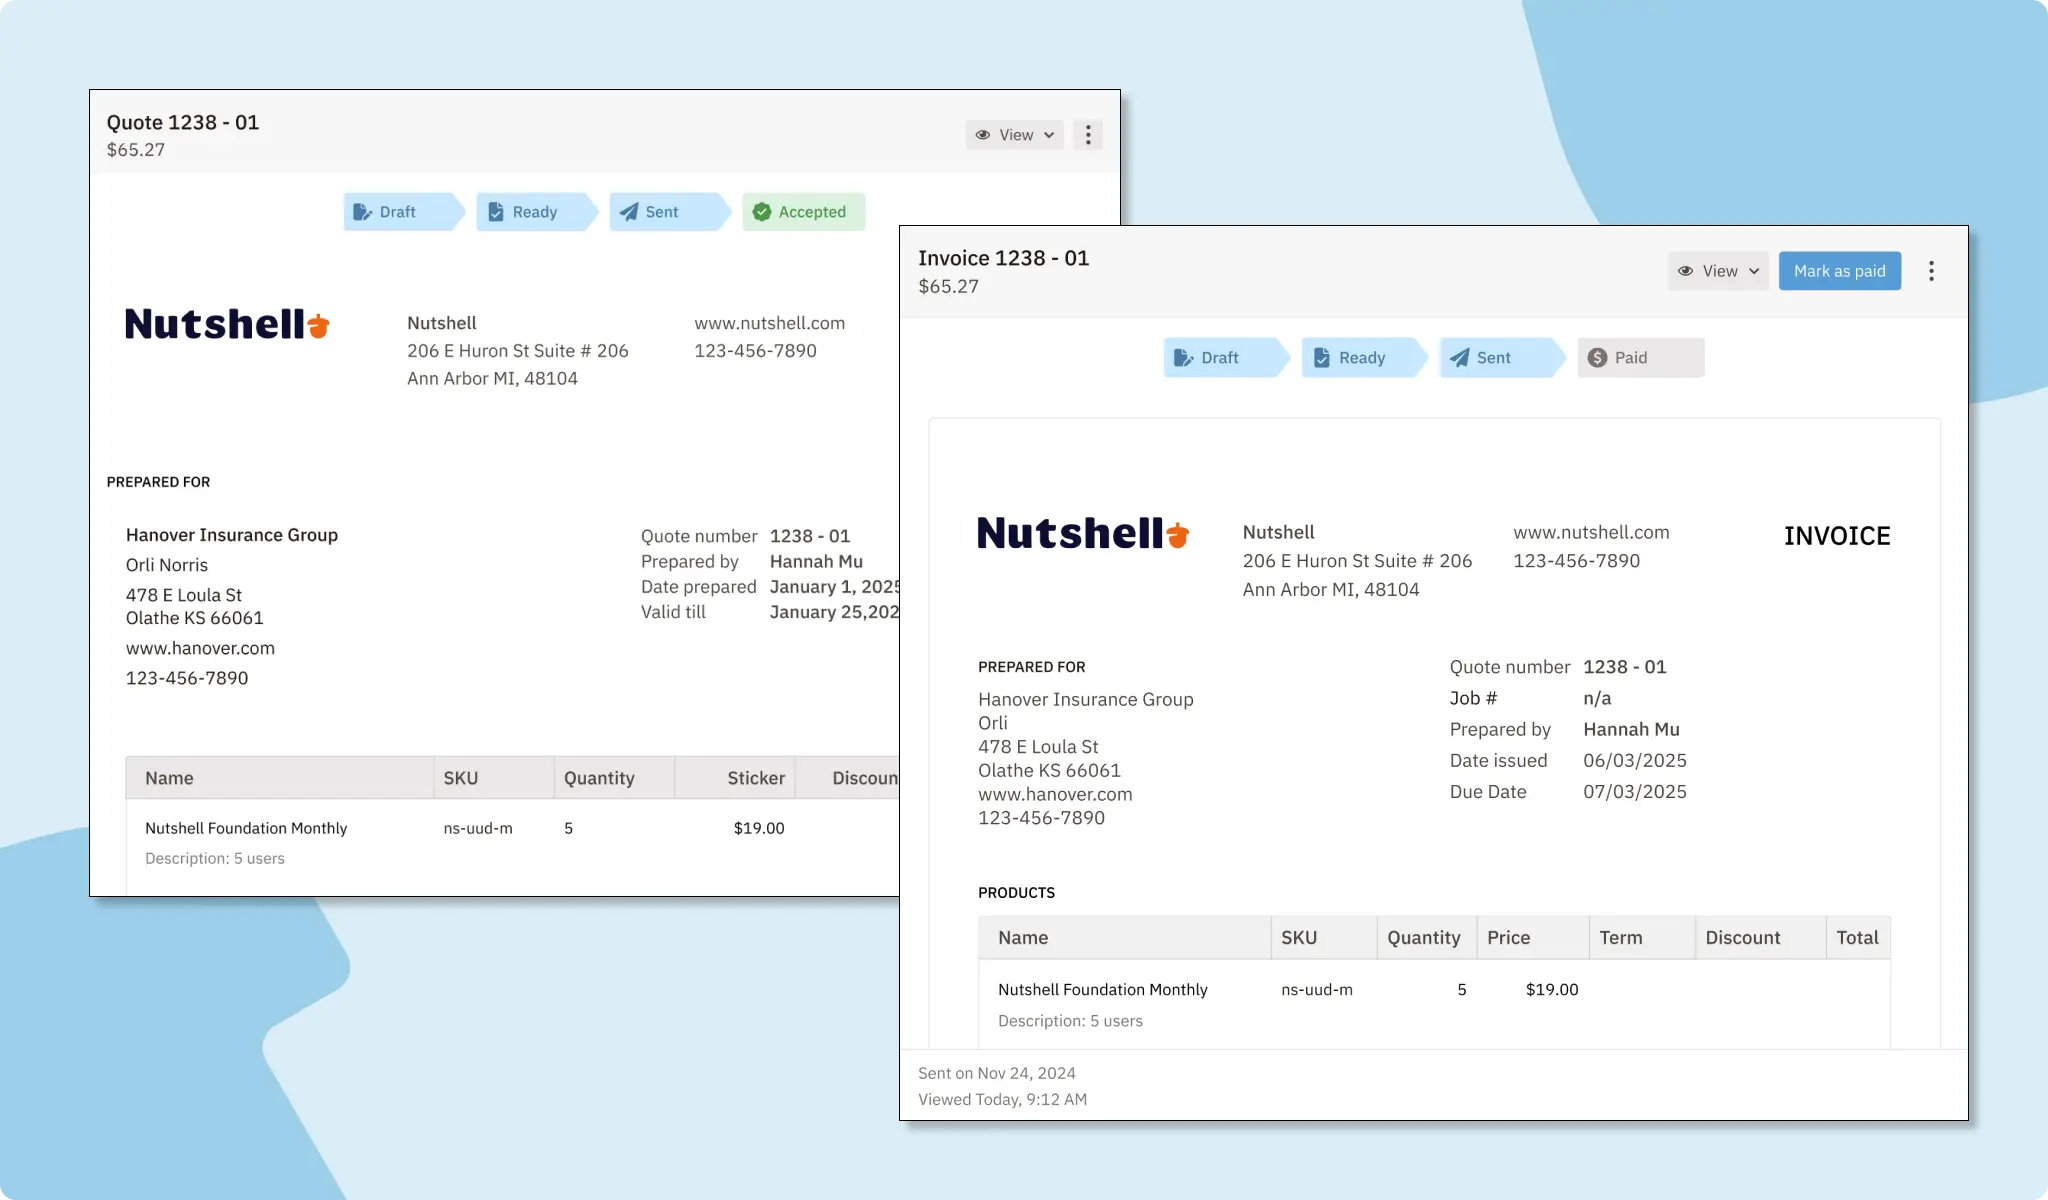Click the Nutshell acorn logo on the quote
This screenshot has width=2048, height=1200.
click(x=317, y=323)
